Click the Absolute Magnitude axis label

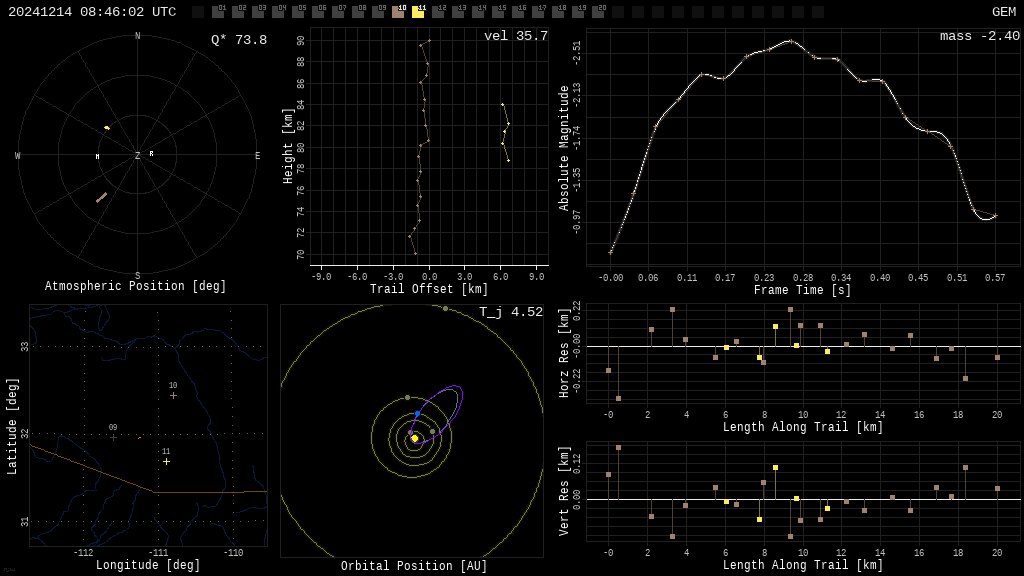coord(564,148)
